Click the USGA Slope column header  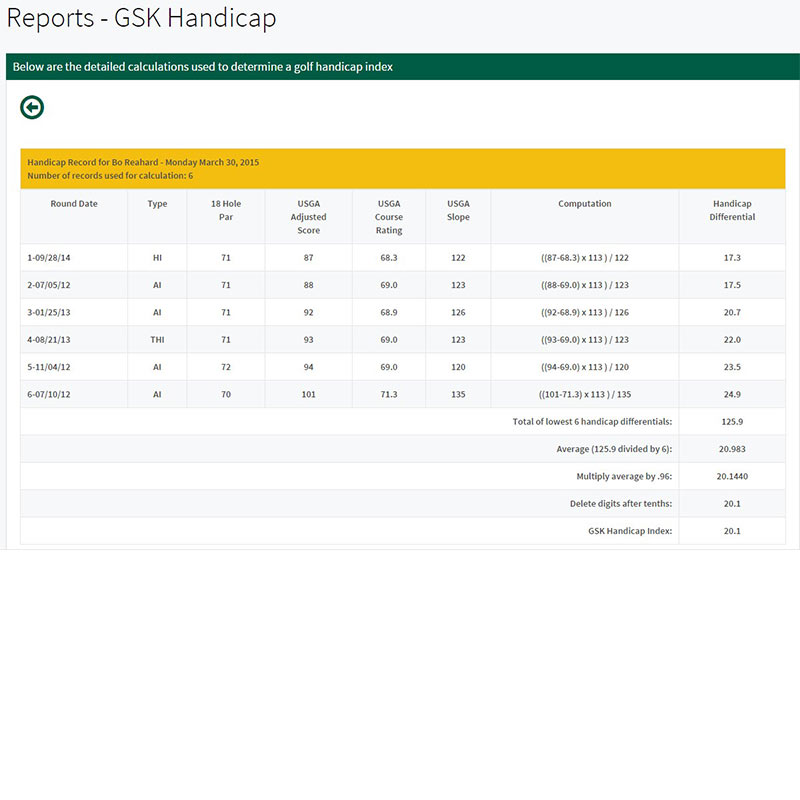(x=458, y=210)
